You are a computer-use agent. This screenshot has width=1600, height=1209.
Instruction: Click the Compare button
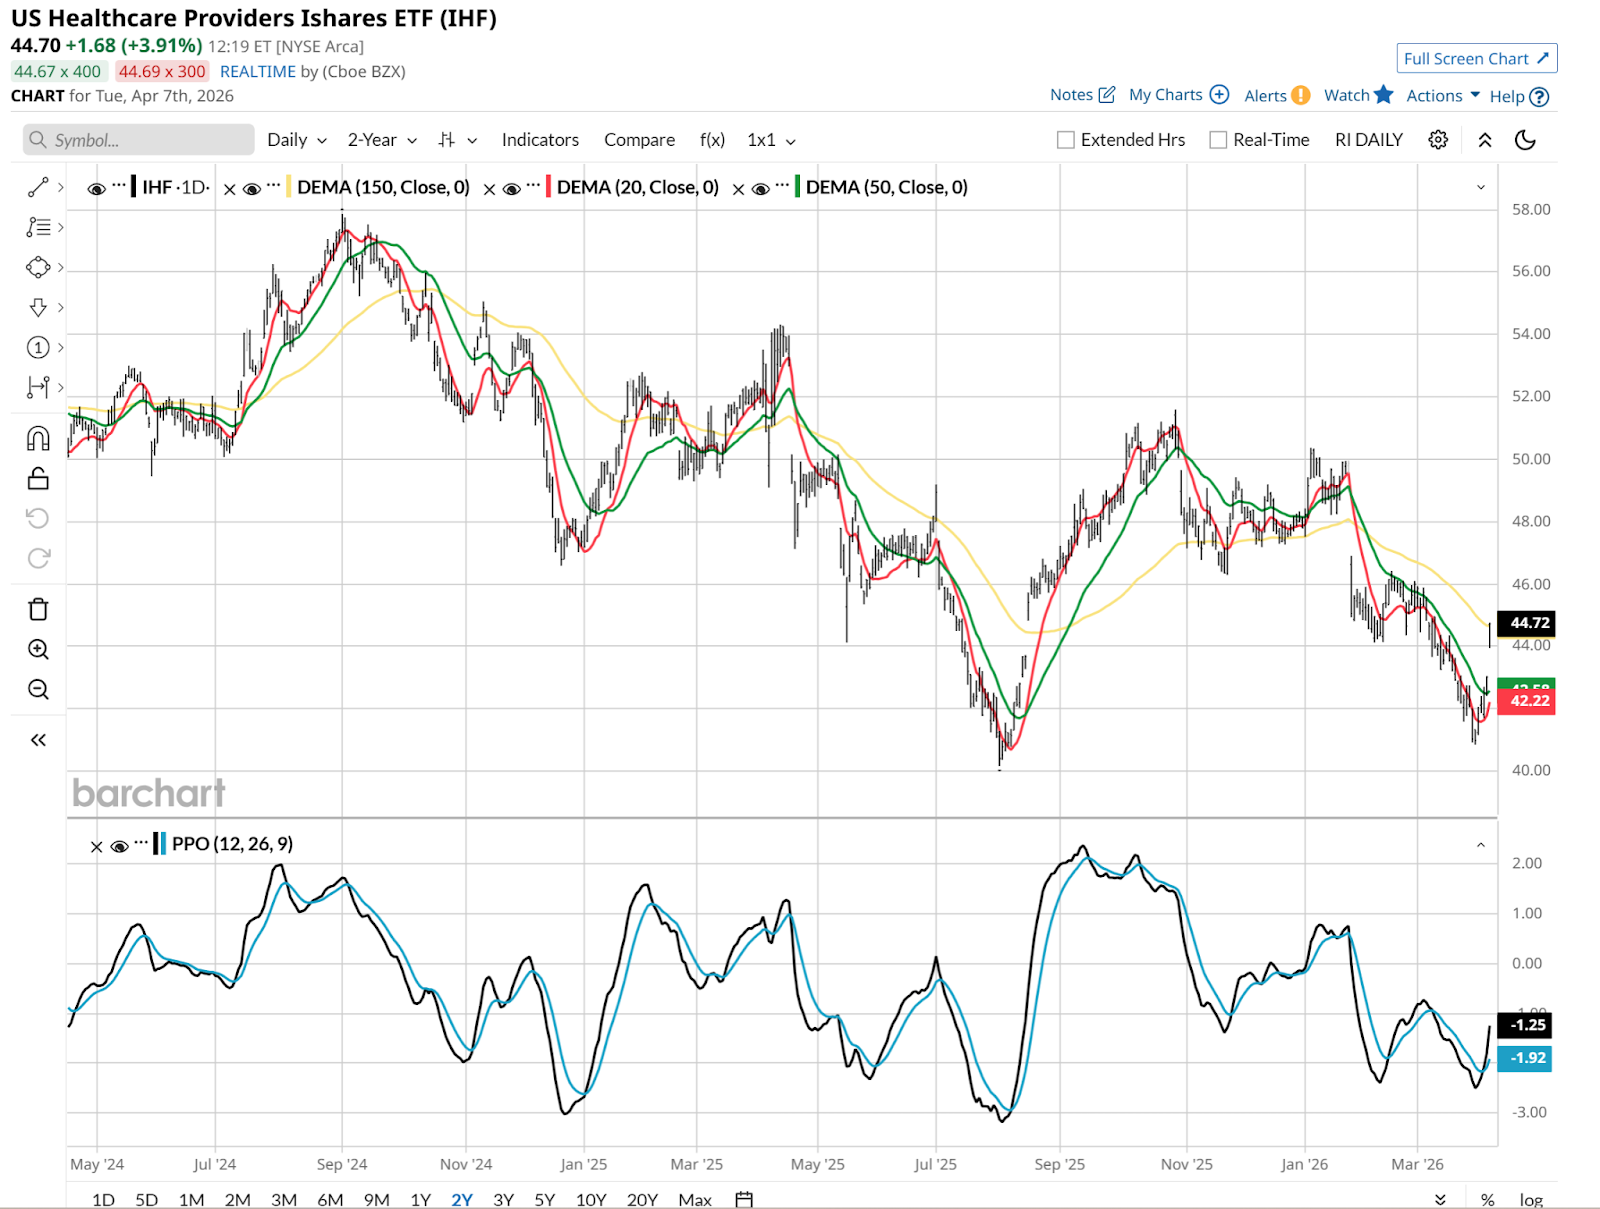coord(639,140)
